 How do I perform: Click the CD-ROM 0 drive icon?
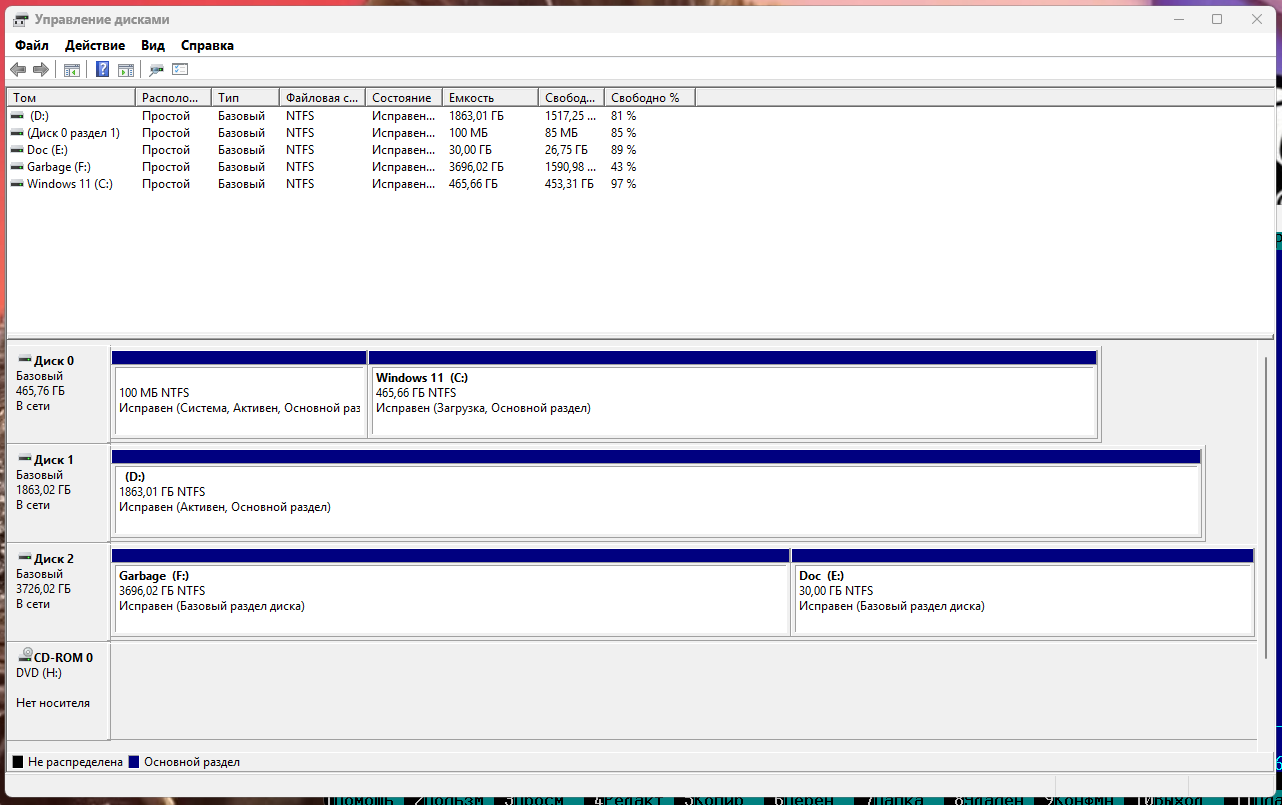[25, 657]
